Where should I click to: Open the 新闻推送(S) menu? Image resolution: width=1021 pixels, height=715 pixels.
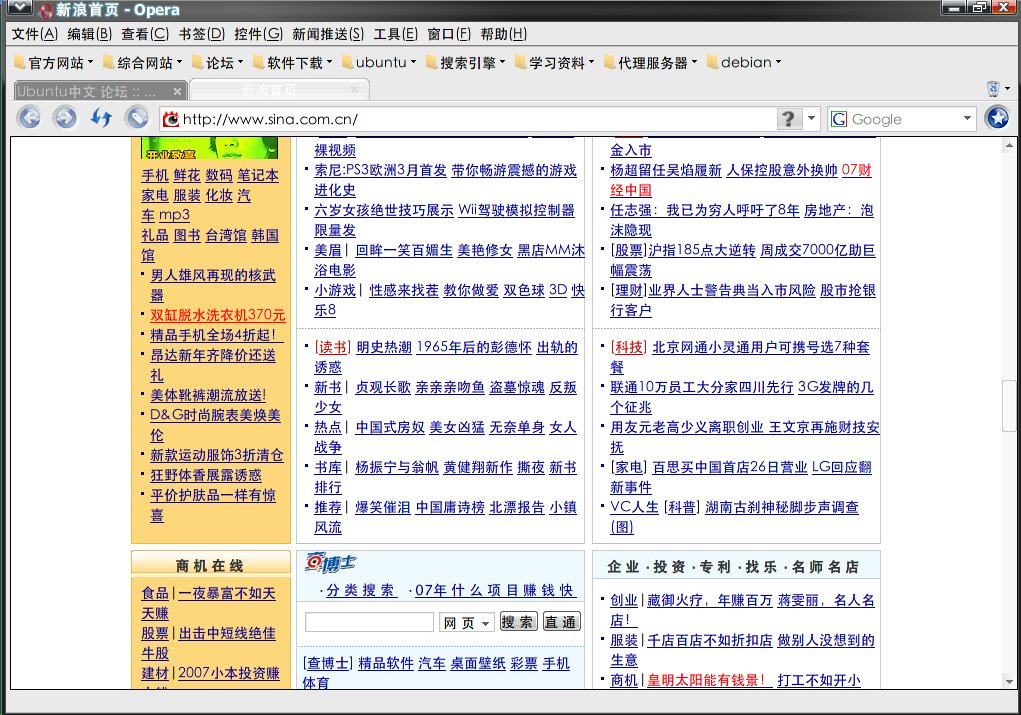coord(328,34)
